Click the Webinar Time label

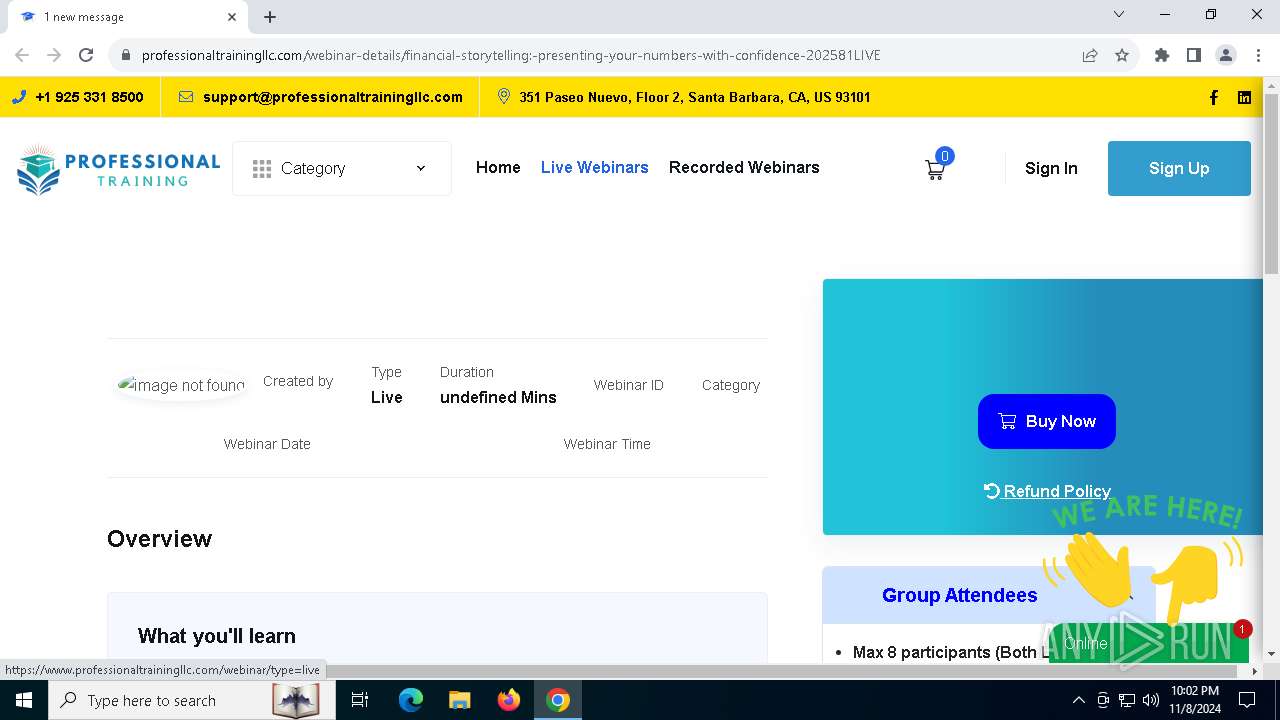tap(607, 444)
